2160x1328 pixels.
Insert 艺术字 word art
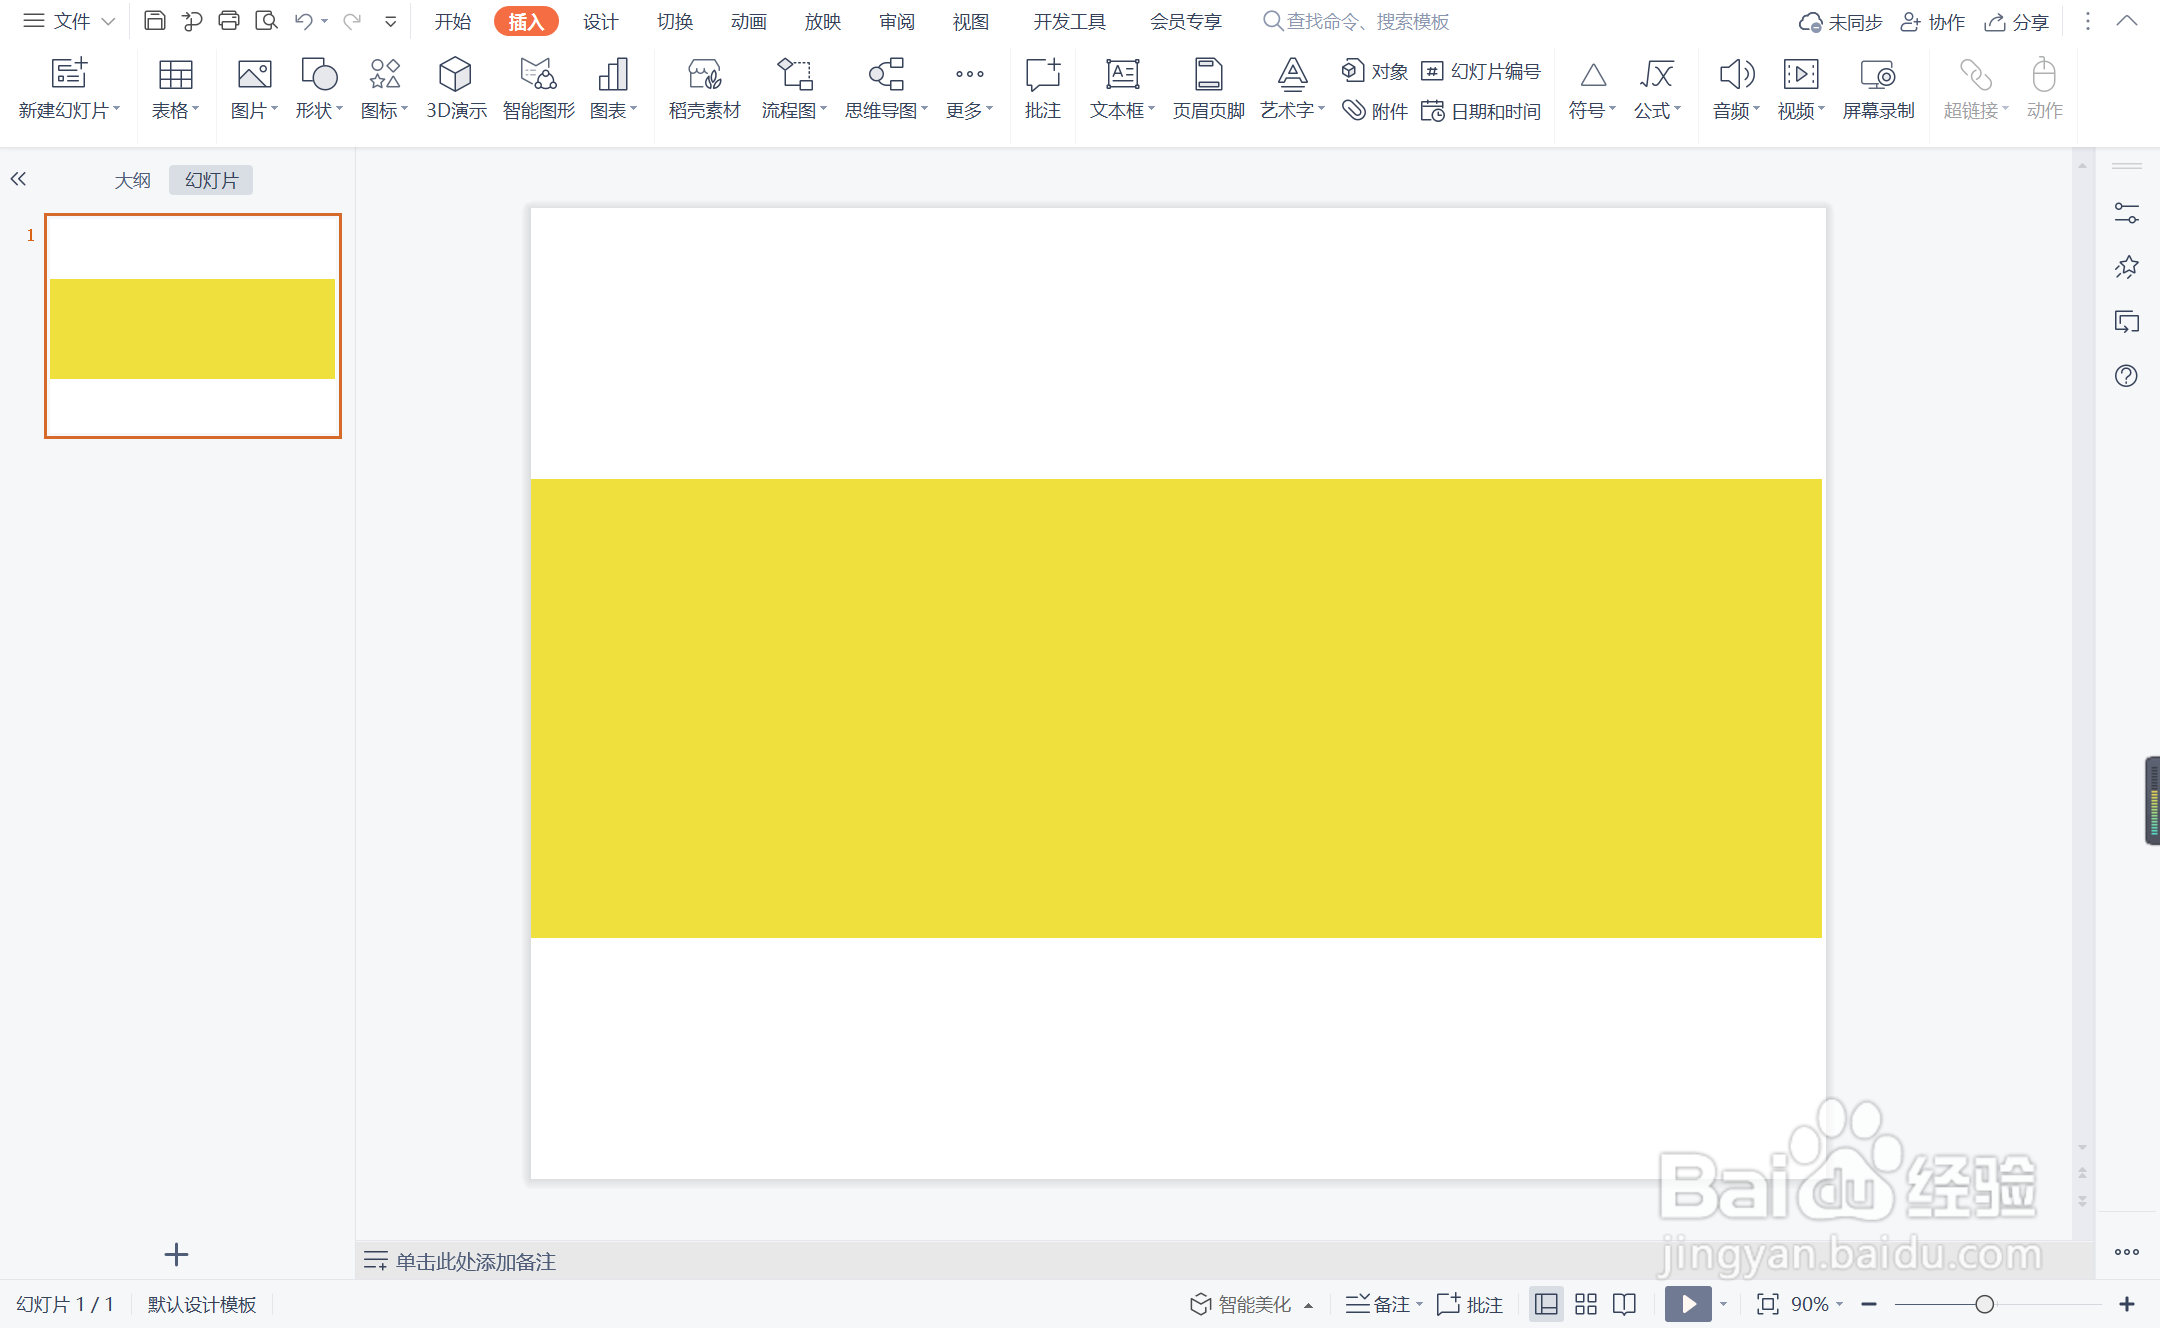[1292, 88]
